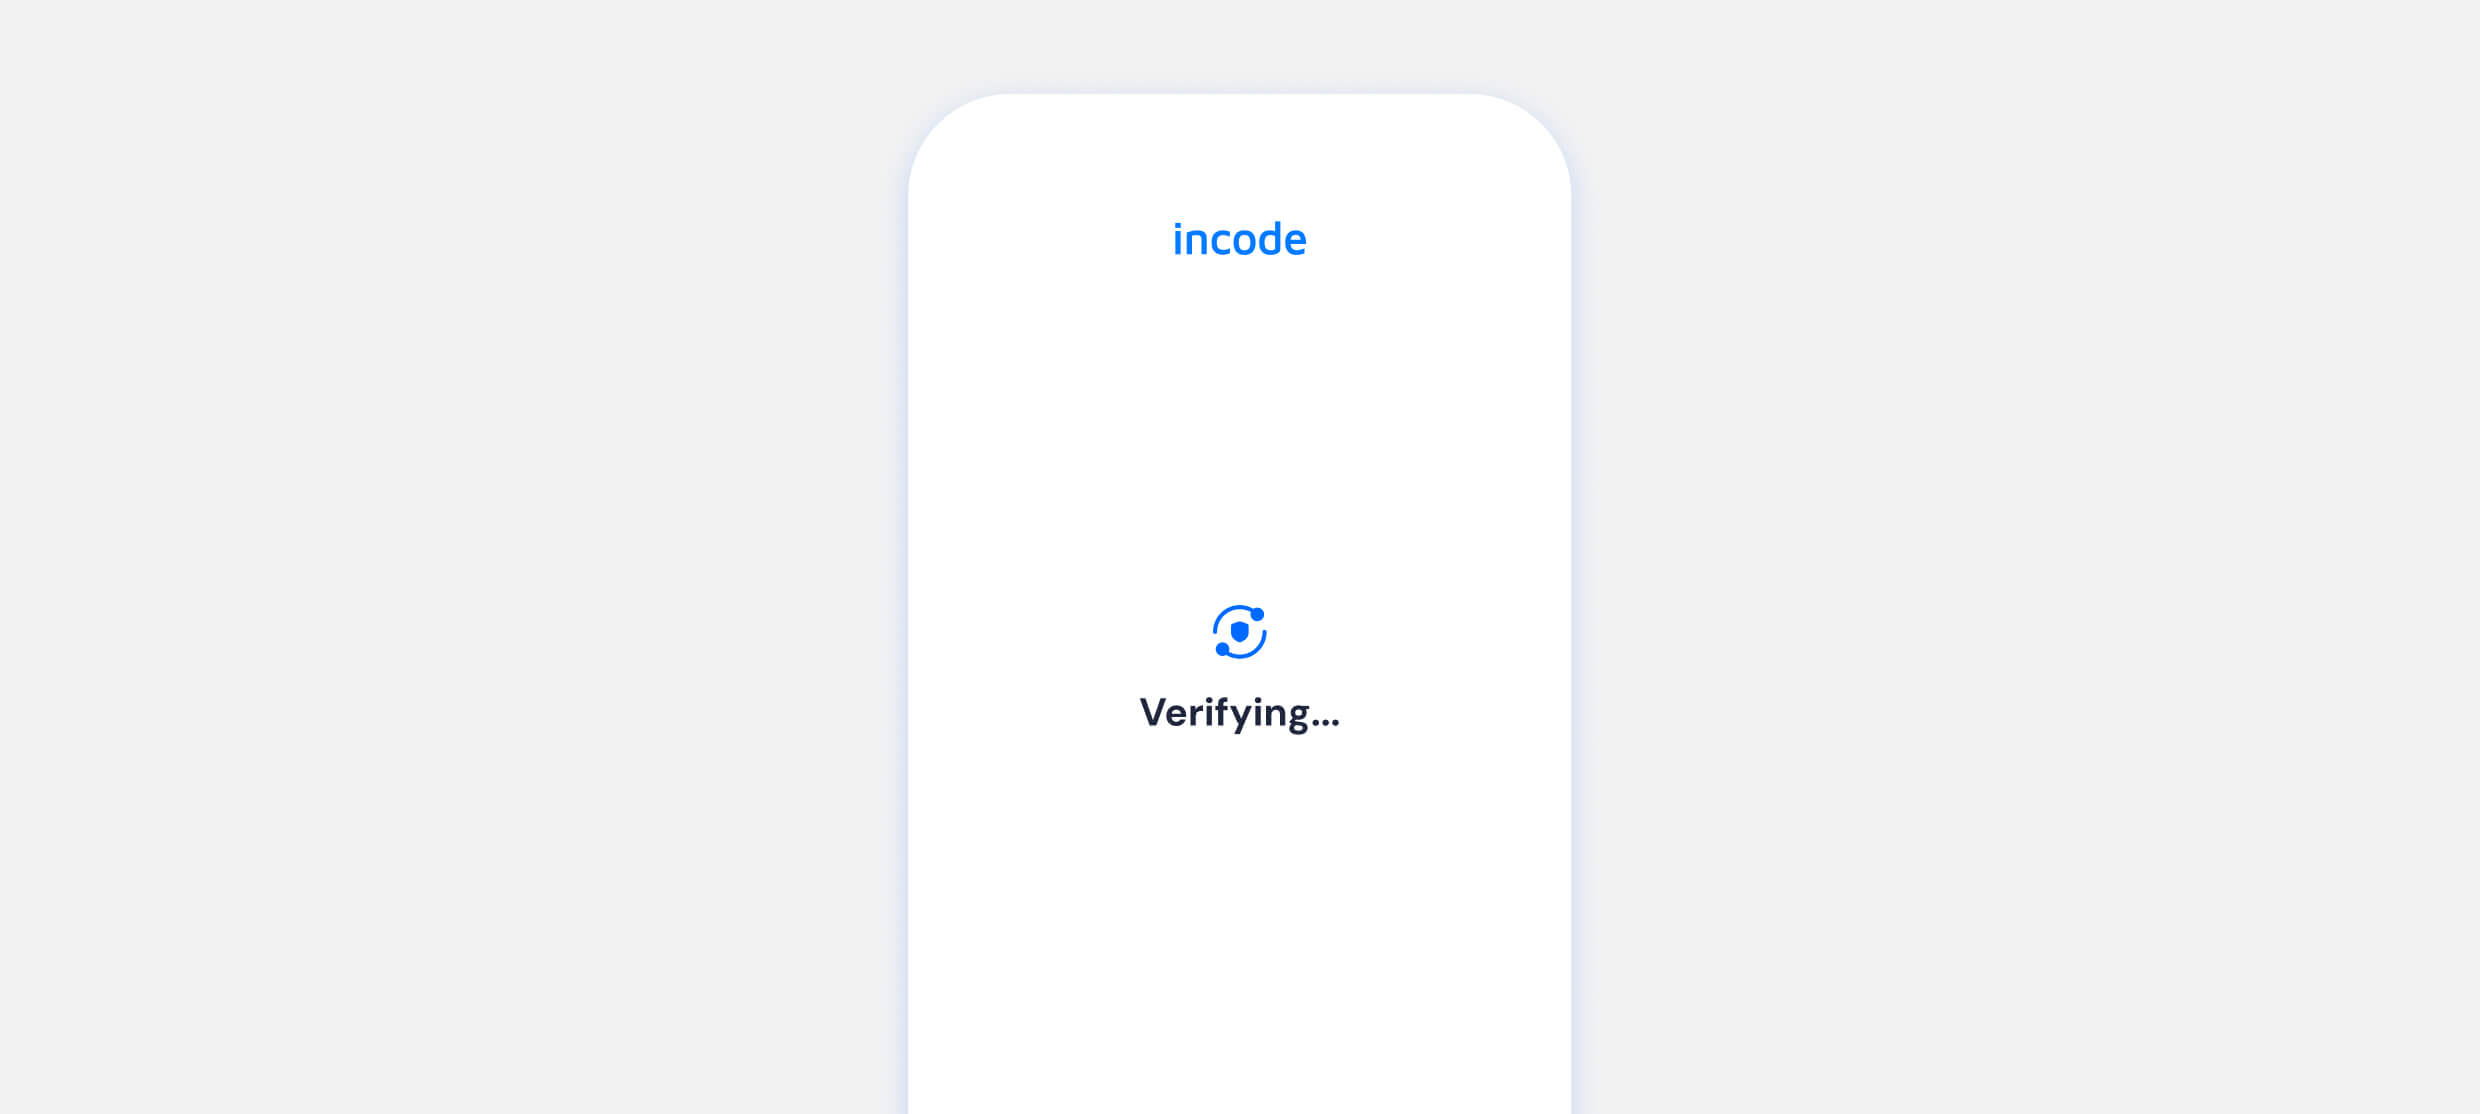Click the upper-right dot on the spinner
2480x1114 pixels.
pos(1258,614)
